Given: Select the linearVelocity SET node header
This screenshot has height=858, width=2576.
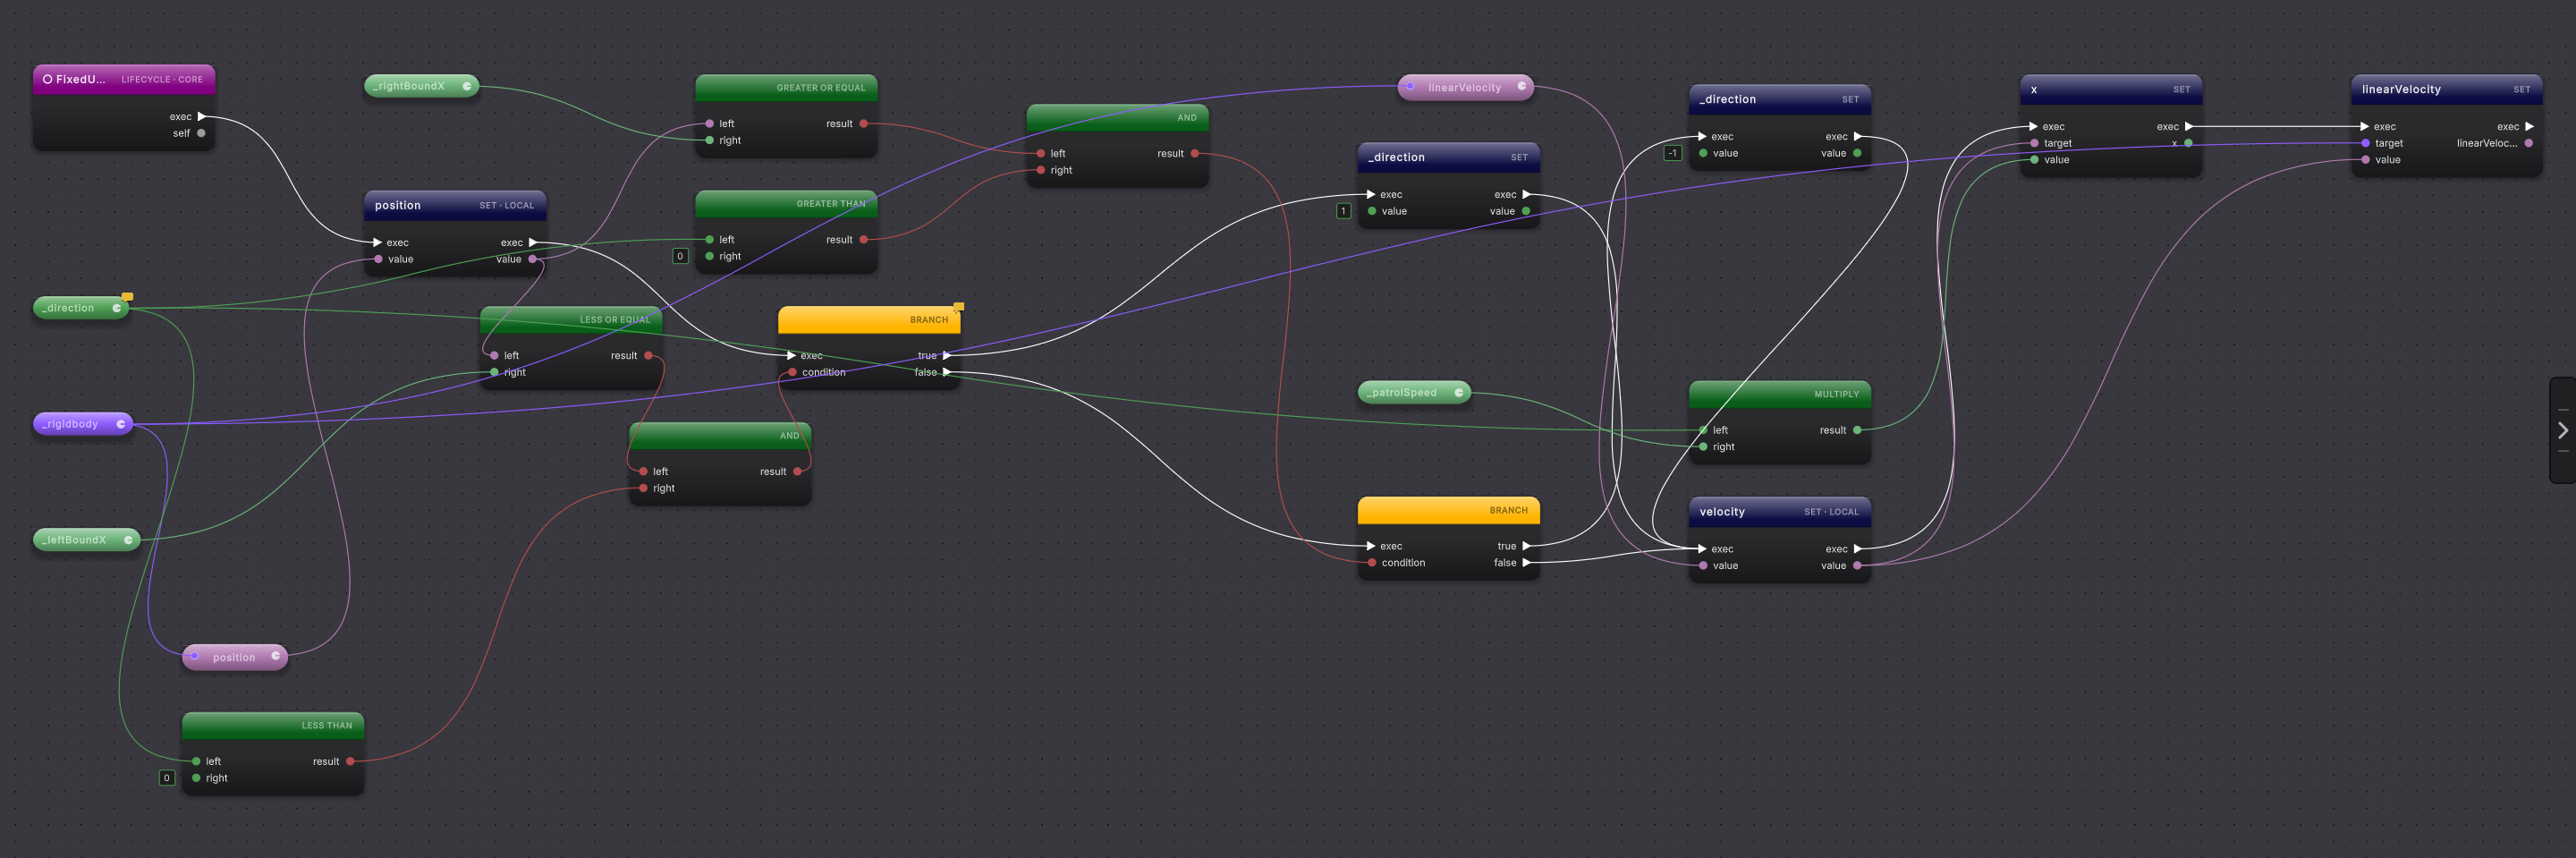Looking at the screenshot, I should 2446,89.
